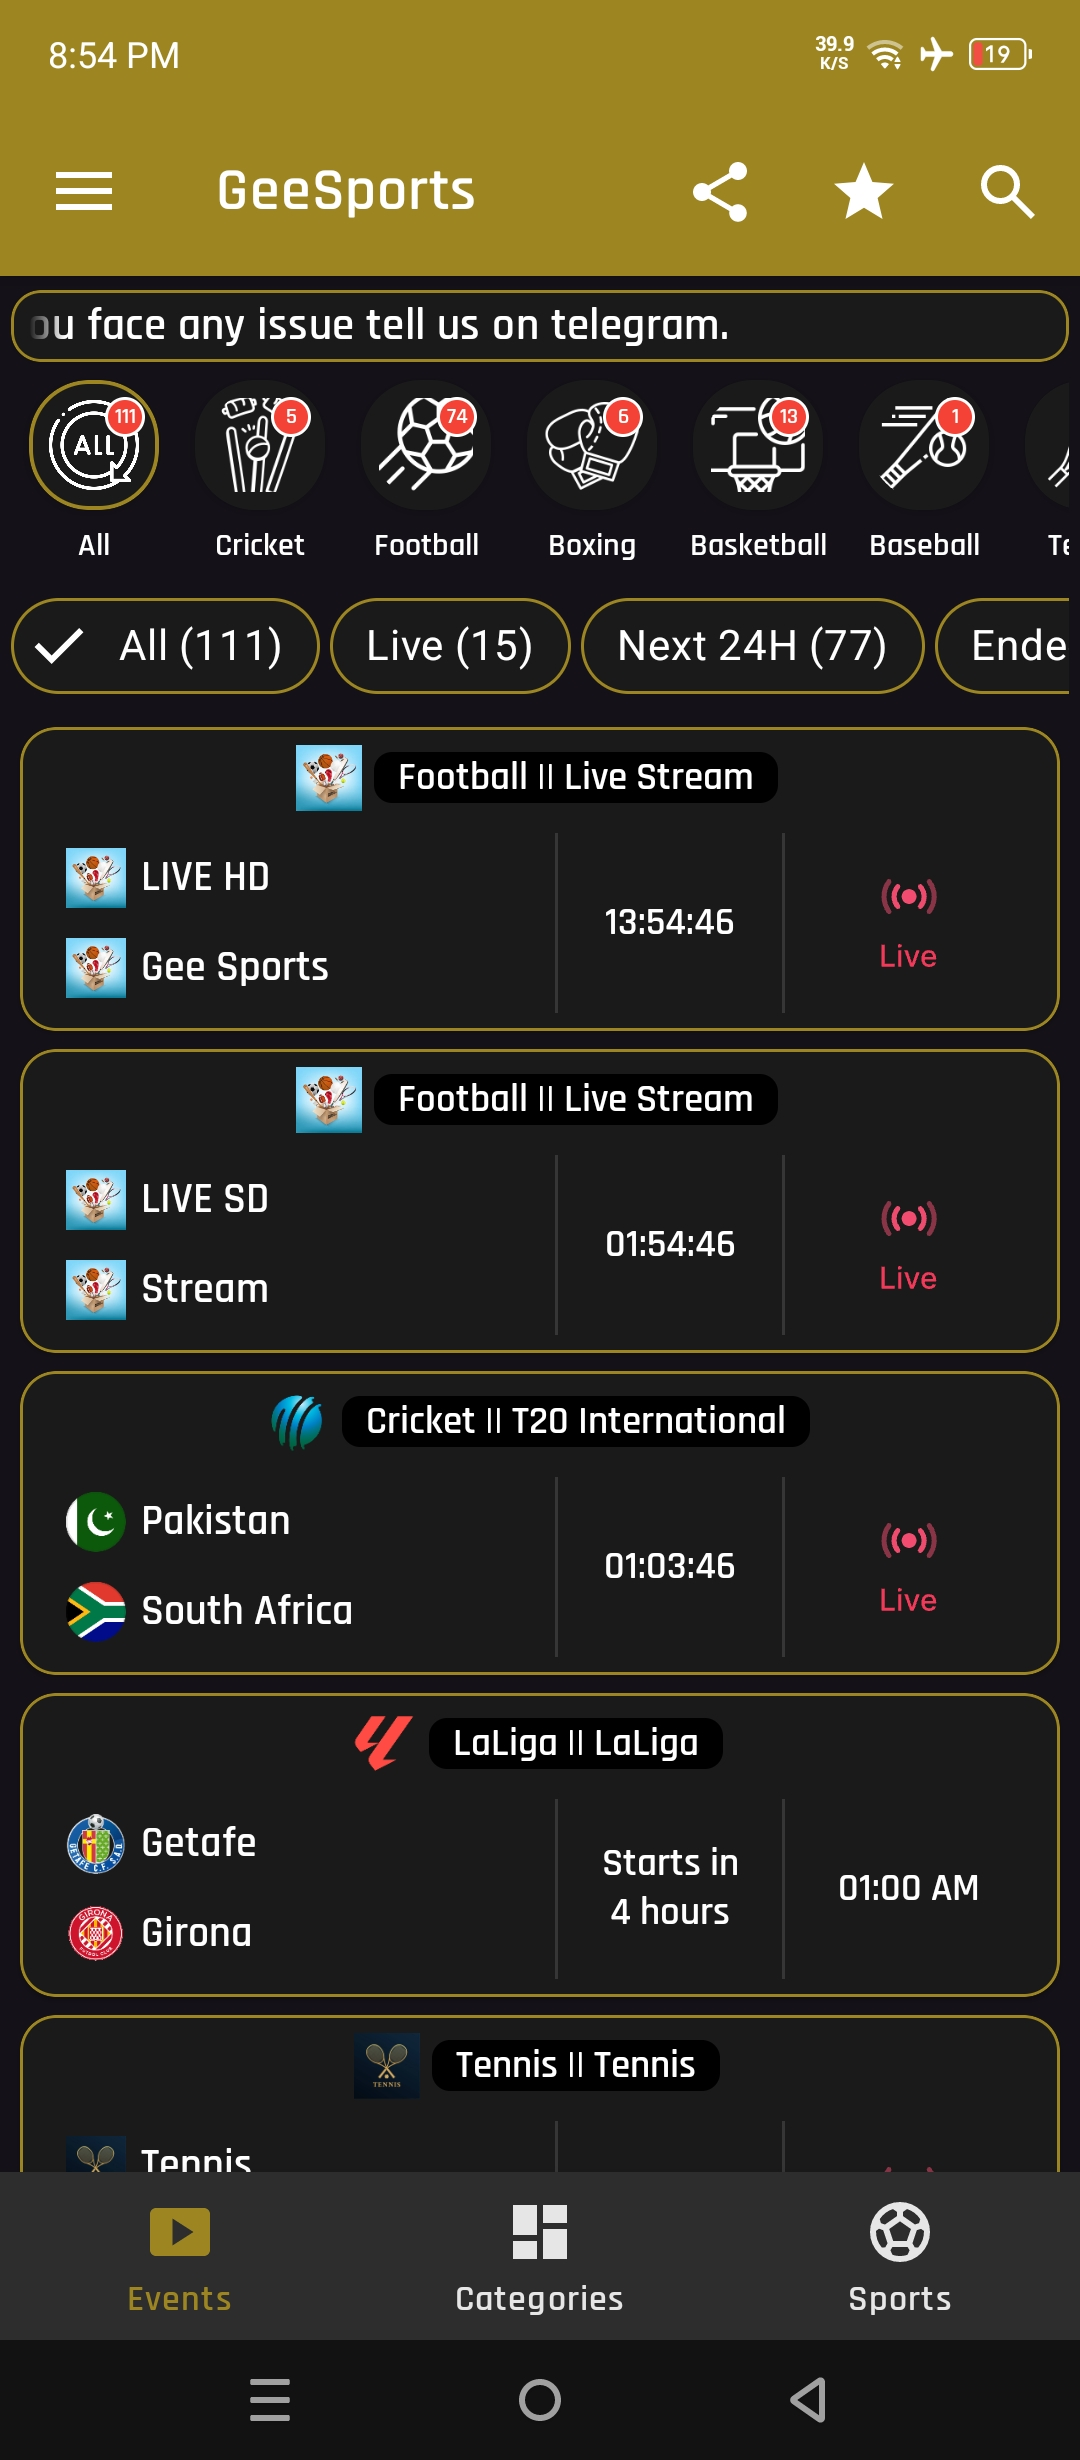Tap the share icon
The width and height of the screenshot is (1080, 2460).
pos(720,191)
